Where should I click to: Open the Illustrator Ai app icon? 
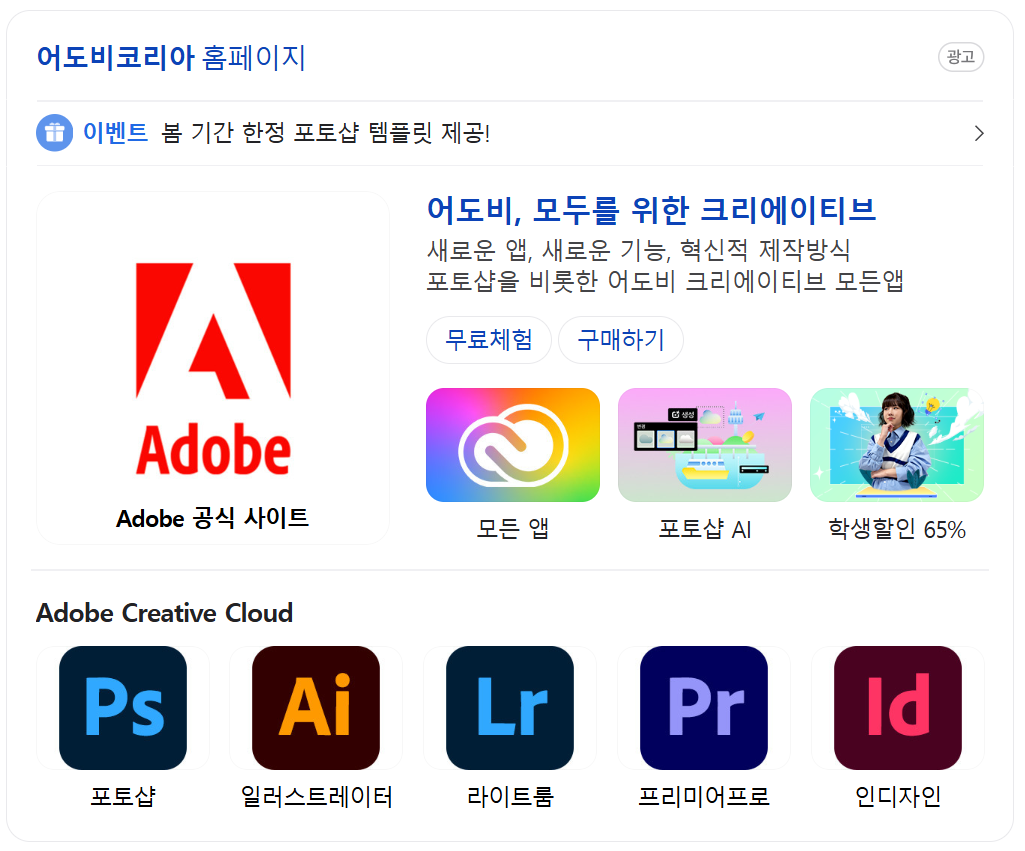316,708
